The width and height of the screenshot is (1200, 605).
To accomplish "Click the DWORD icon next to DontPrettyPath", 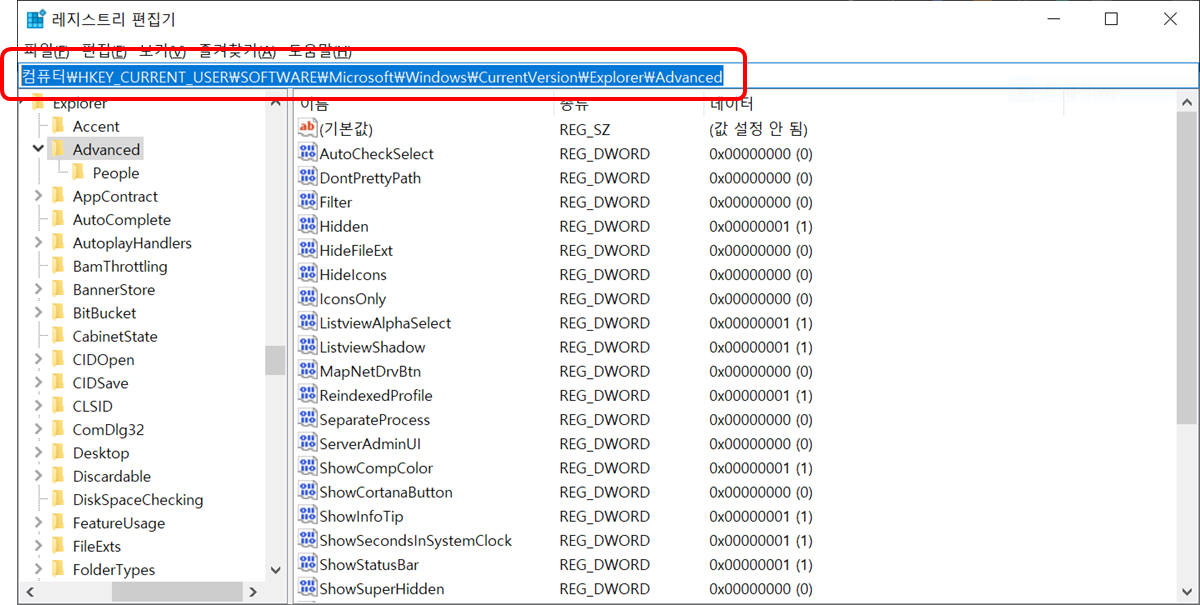I will coord(307,177).
